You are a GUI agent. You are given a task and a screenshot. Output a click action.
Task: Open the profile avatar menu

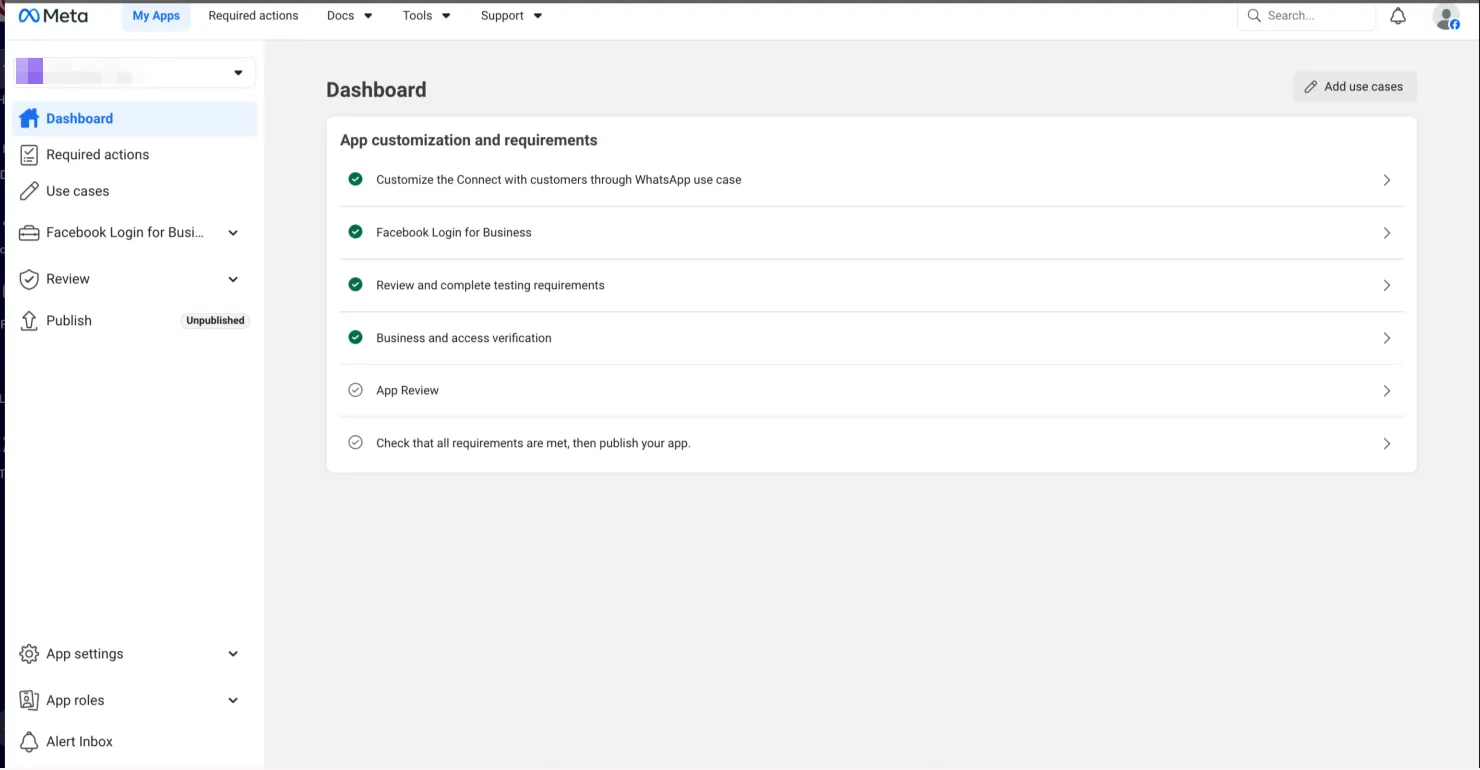pos(1446,16)
